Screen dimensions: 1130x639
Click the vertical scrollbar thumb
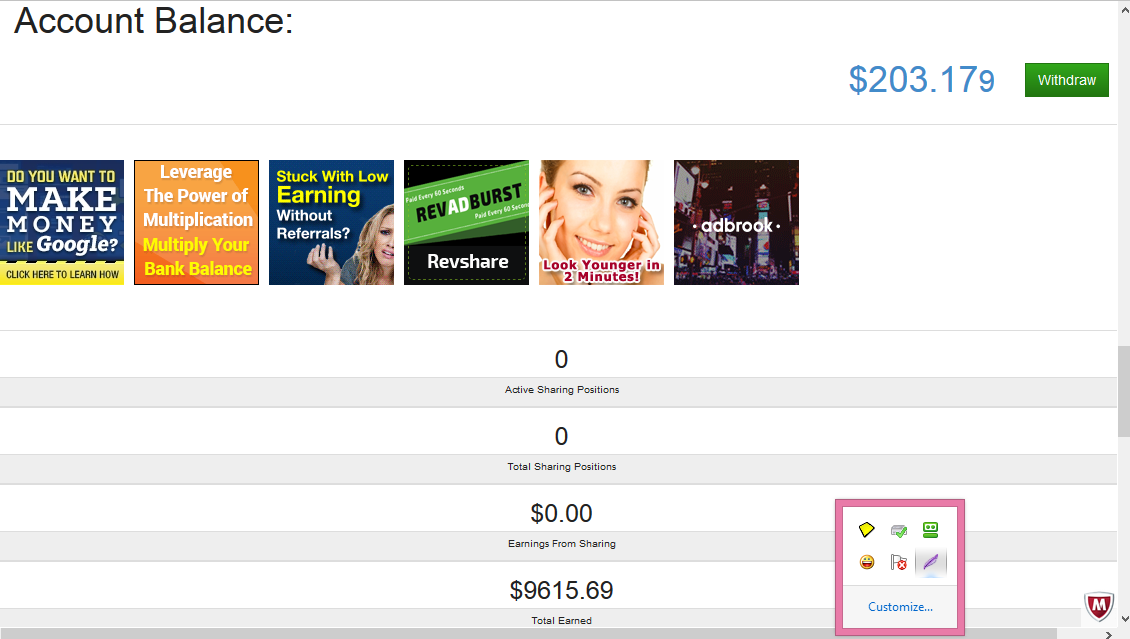(x=1123, y=390)
